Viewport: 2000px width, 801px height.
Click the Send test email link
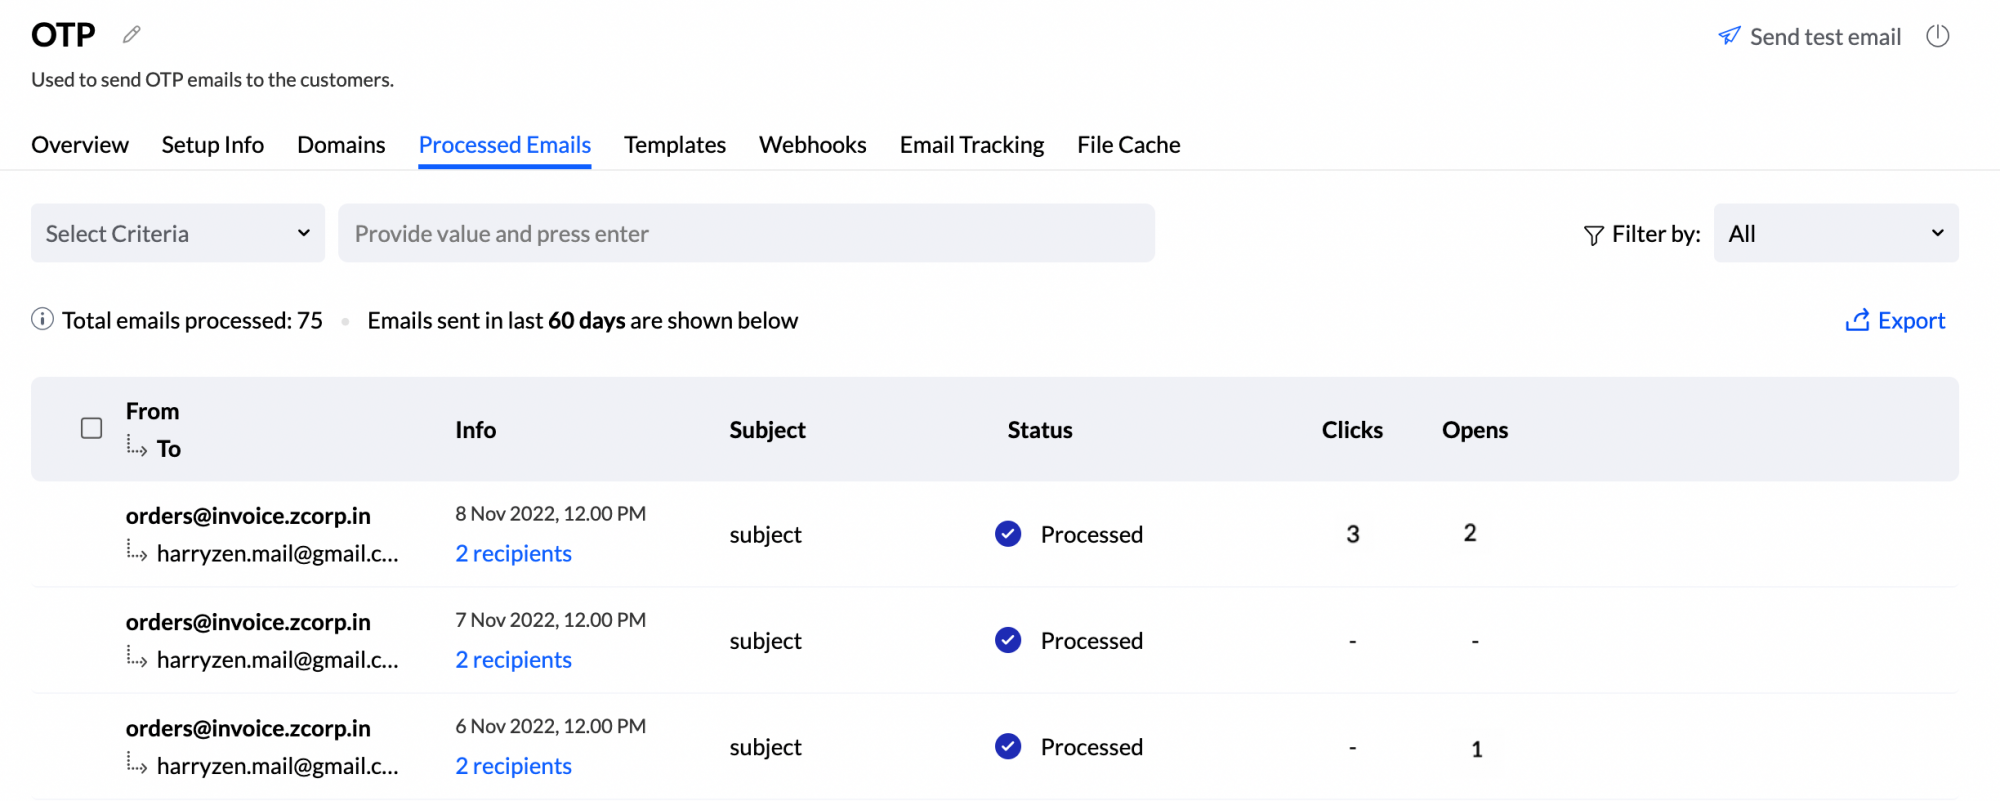pyautogui.click(x=1825, y=37)
